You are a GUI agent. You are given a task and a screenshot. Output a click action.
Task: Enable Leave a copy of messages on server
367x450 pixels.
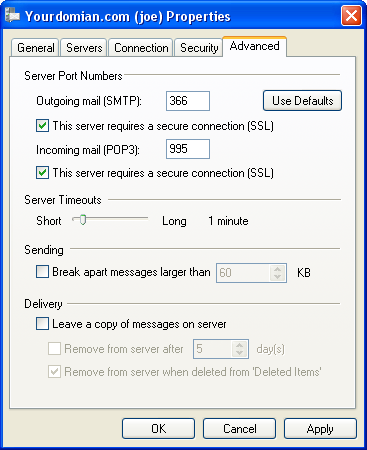pos(42,324)
